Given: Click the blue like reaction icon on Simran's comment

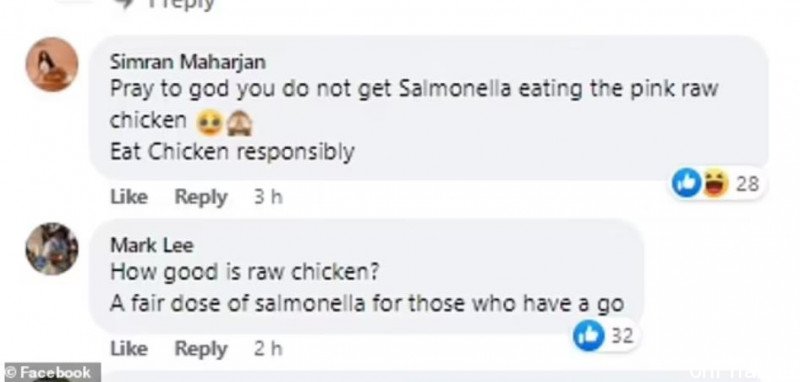Looking at the screenshot, I should [x=686, y=183].
